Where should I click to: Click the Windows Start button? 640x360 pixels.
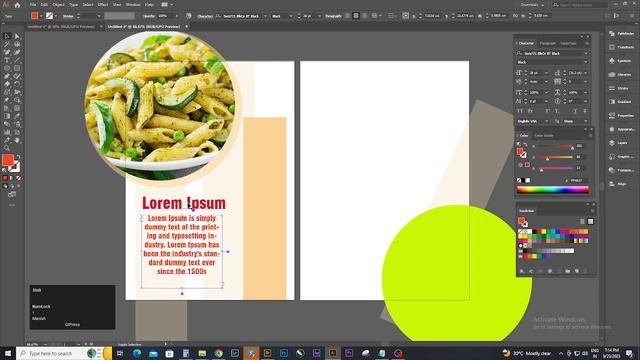click(x=8, y=353)
